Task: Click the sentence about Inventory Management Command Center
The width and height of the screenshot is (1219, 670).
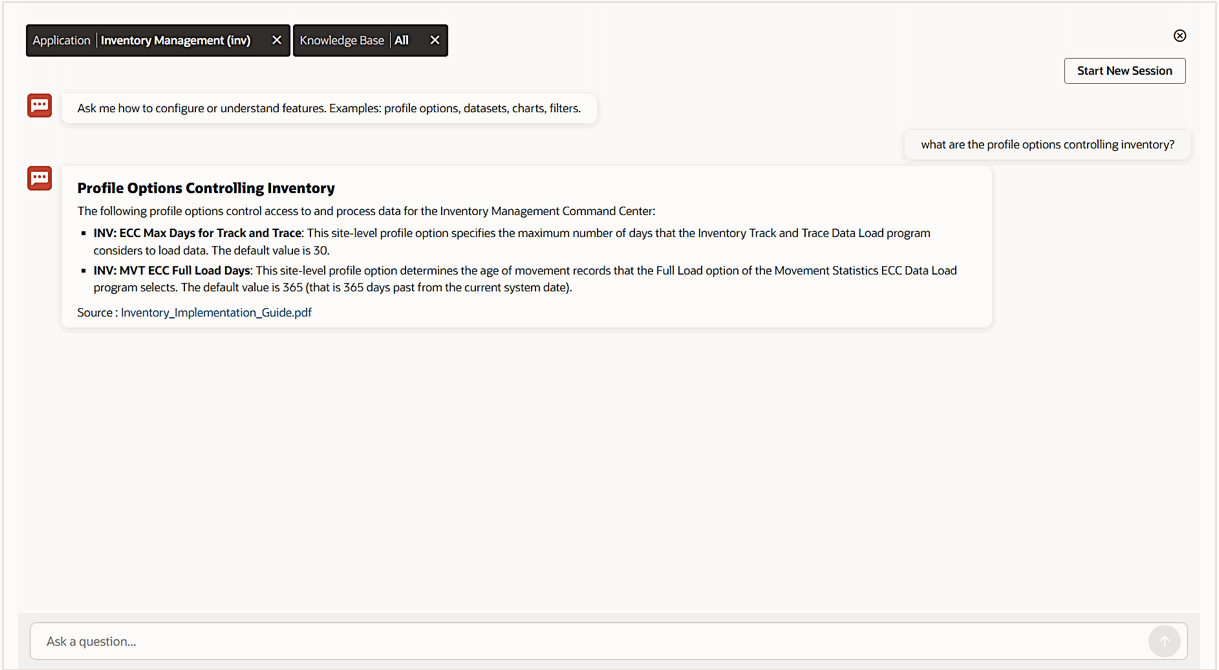Action: point(366,211)
